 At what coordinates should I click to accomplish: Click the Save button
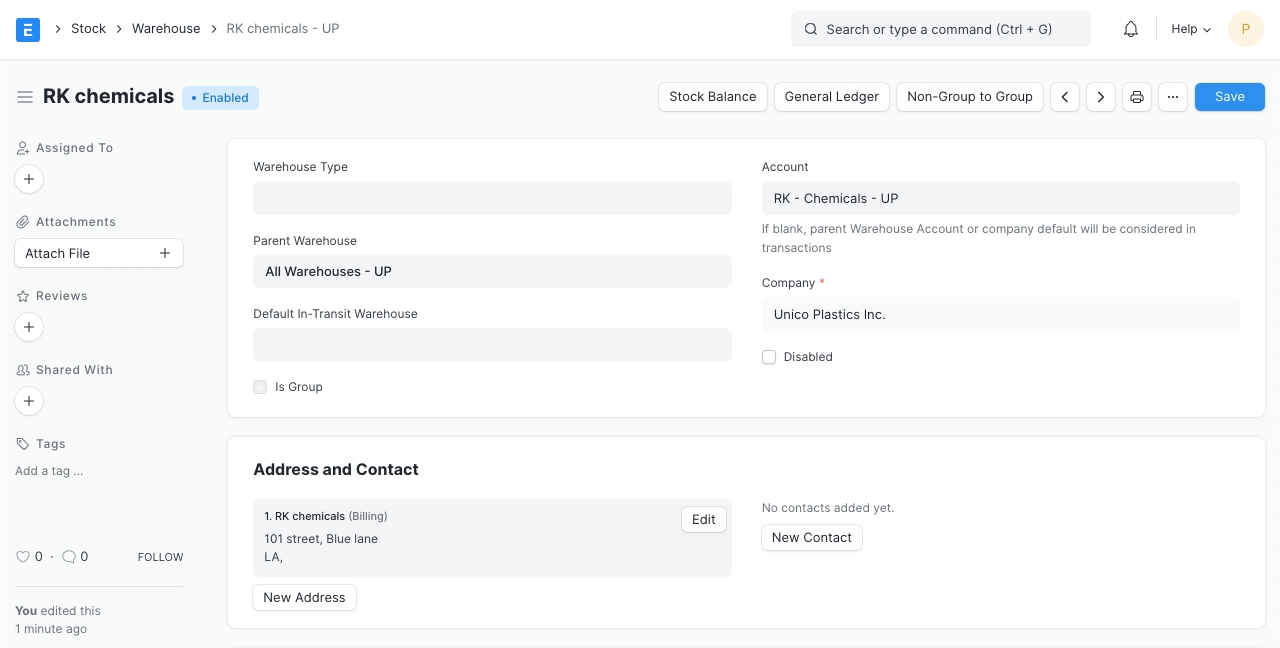point(1229,97)
